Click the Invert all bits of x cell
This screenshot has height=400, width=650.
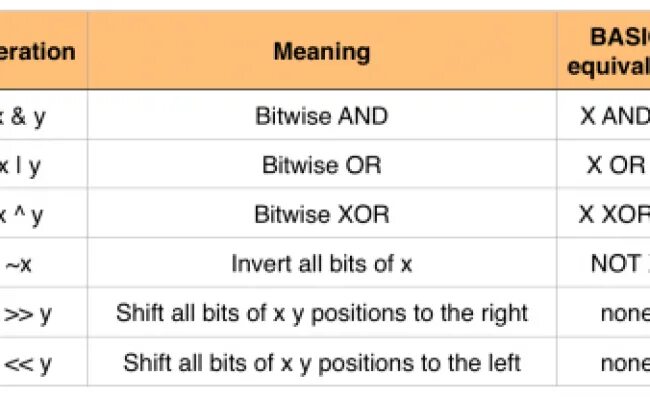tap(321, 263)
